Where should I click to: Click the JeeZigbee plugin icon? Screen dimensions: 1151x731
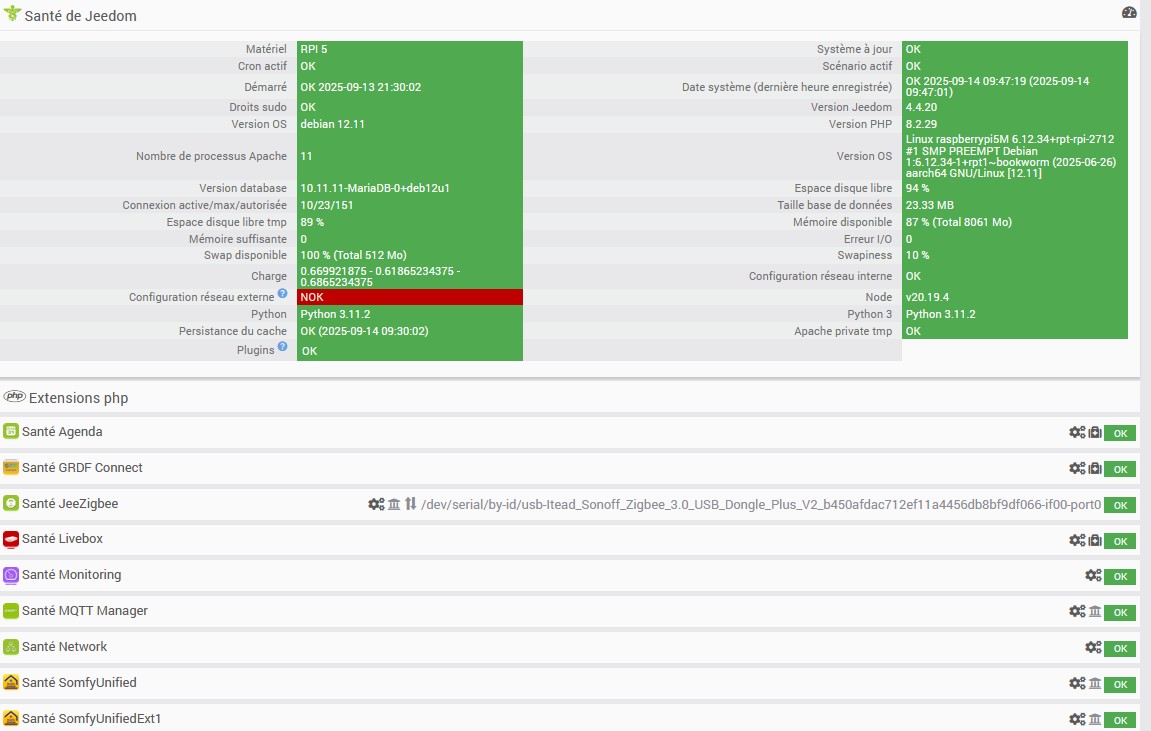coord(10,503)
